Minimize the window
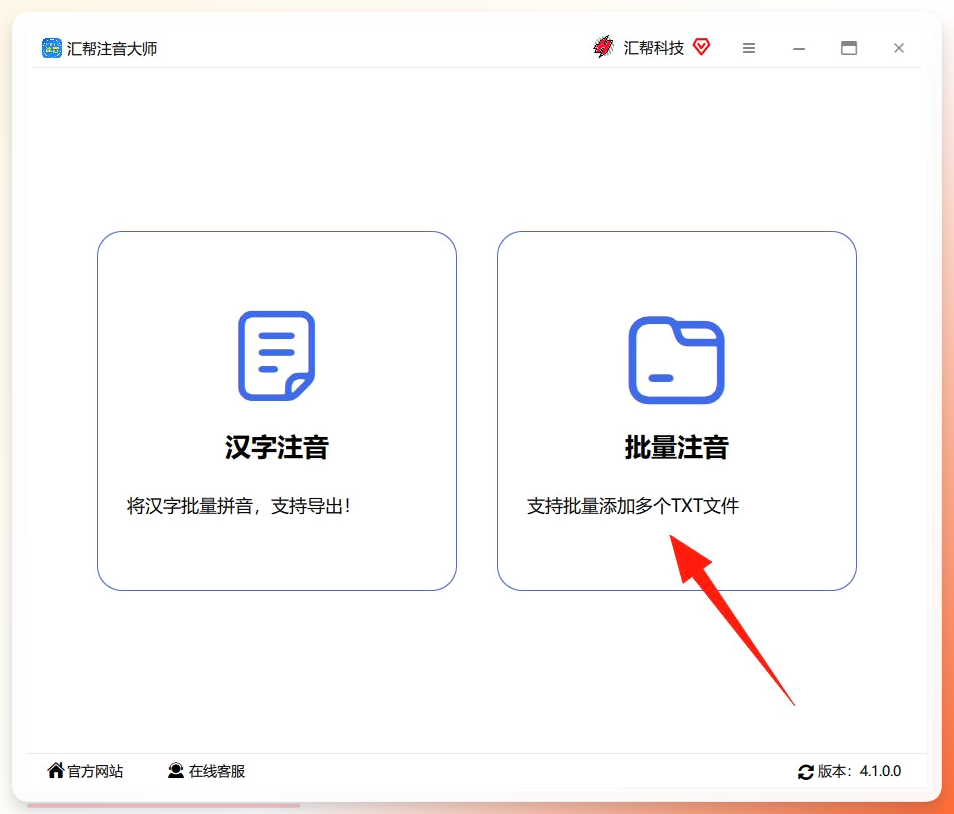 [x=799, y=49]
